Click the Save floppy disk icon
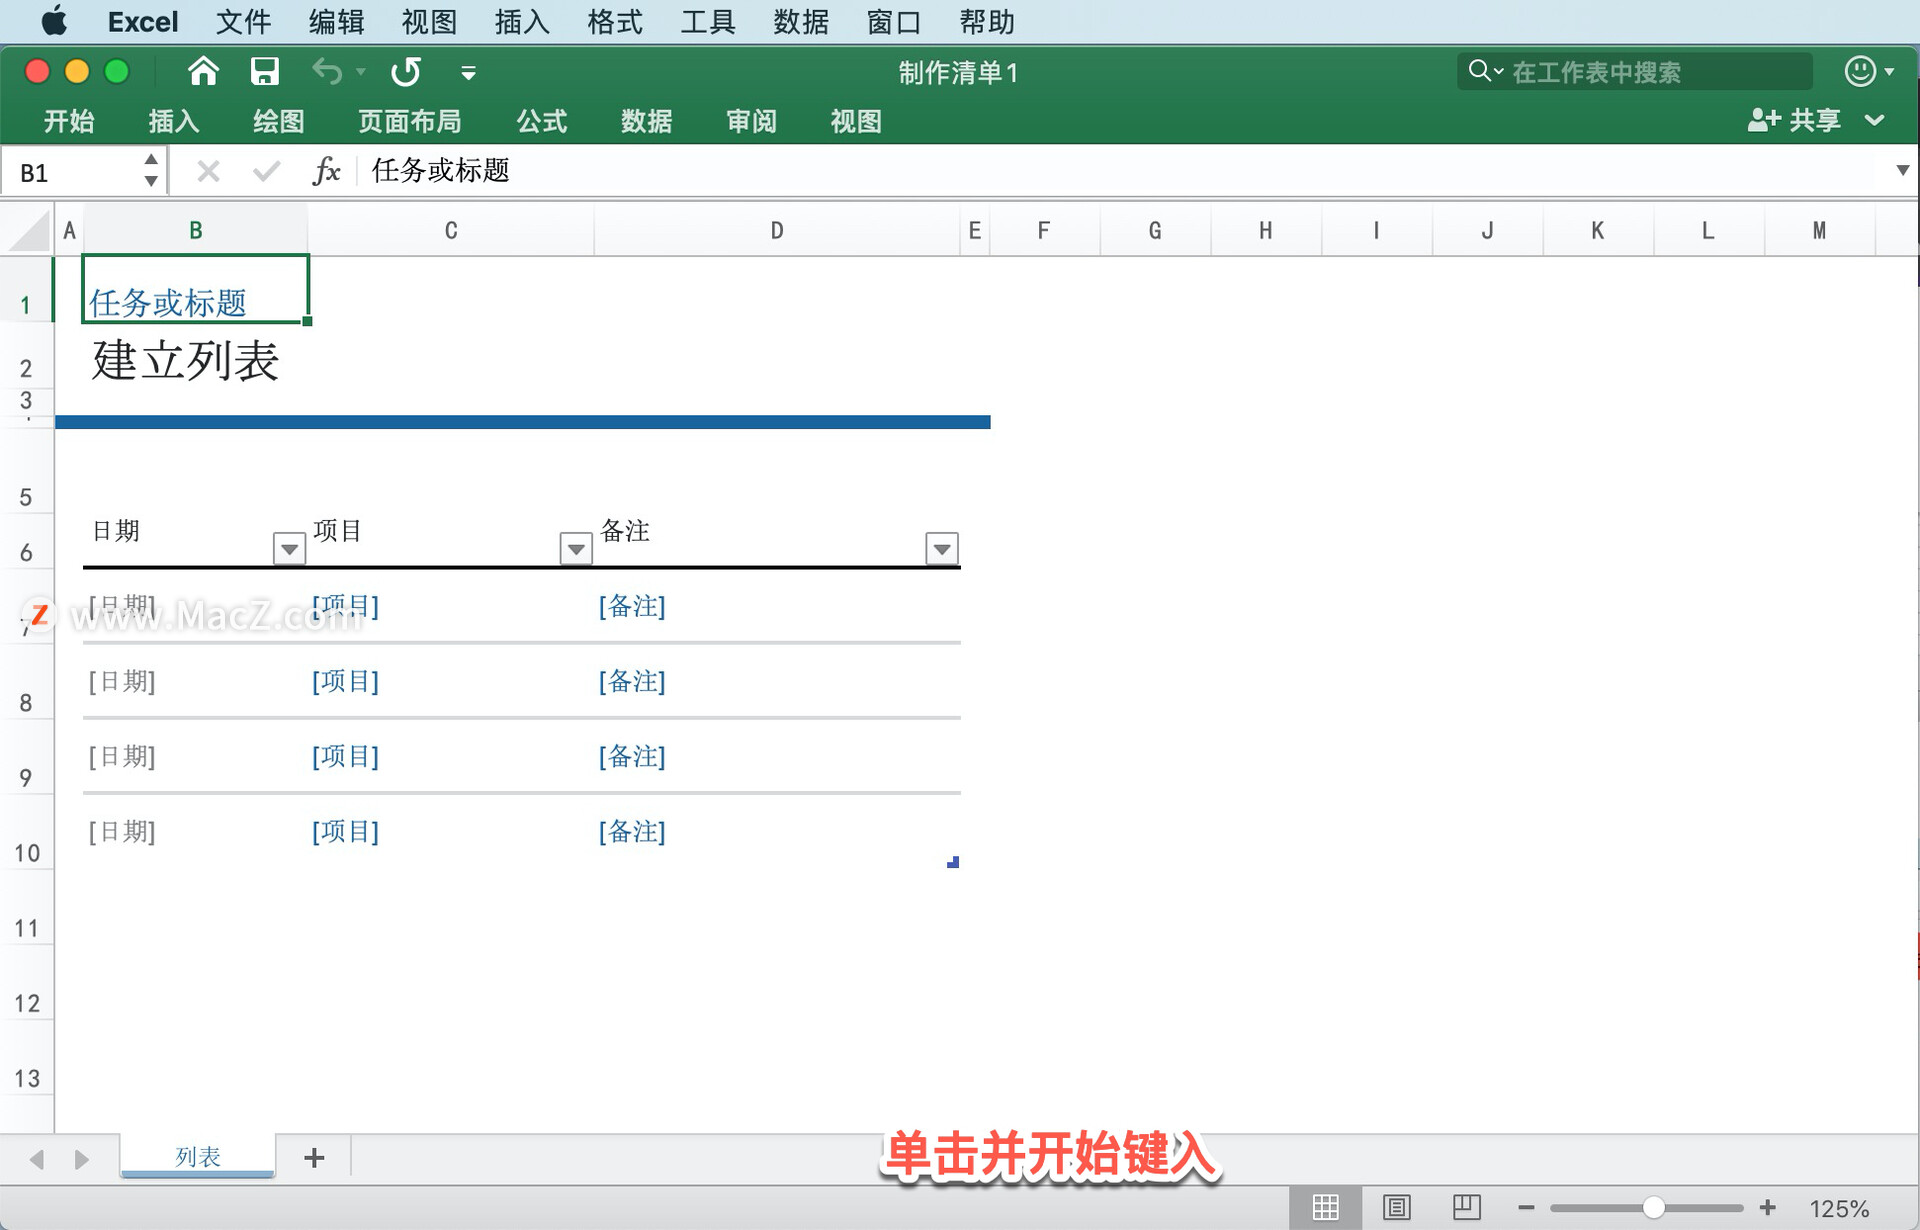 [x=264, y=72]
